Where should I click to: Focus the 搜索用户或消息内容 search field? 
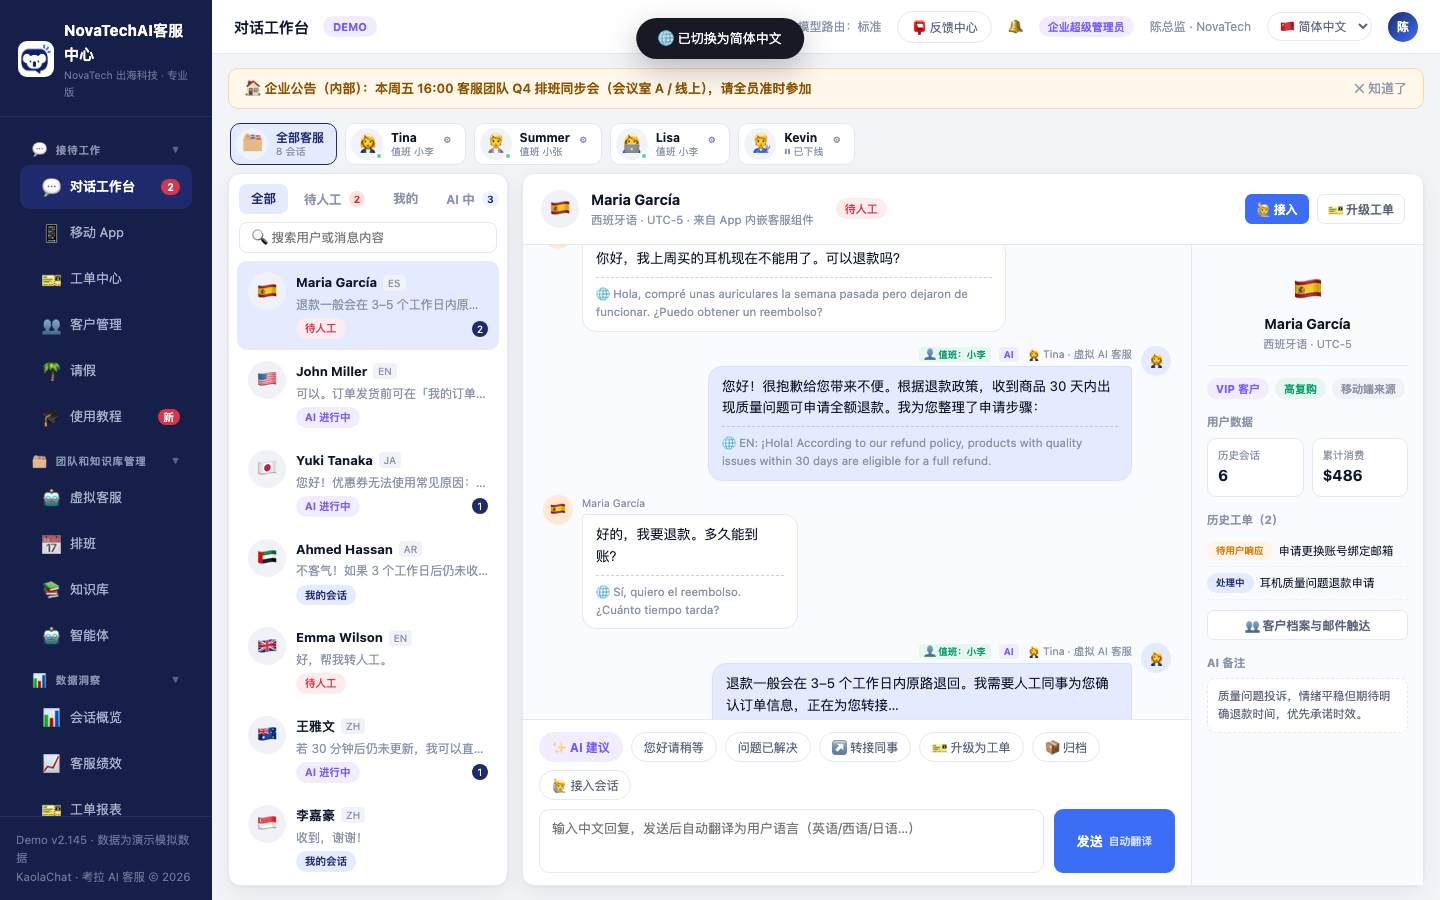coord(368,237)
